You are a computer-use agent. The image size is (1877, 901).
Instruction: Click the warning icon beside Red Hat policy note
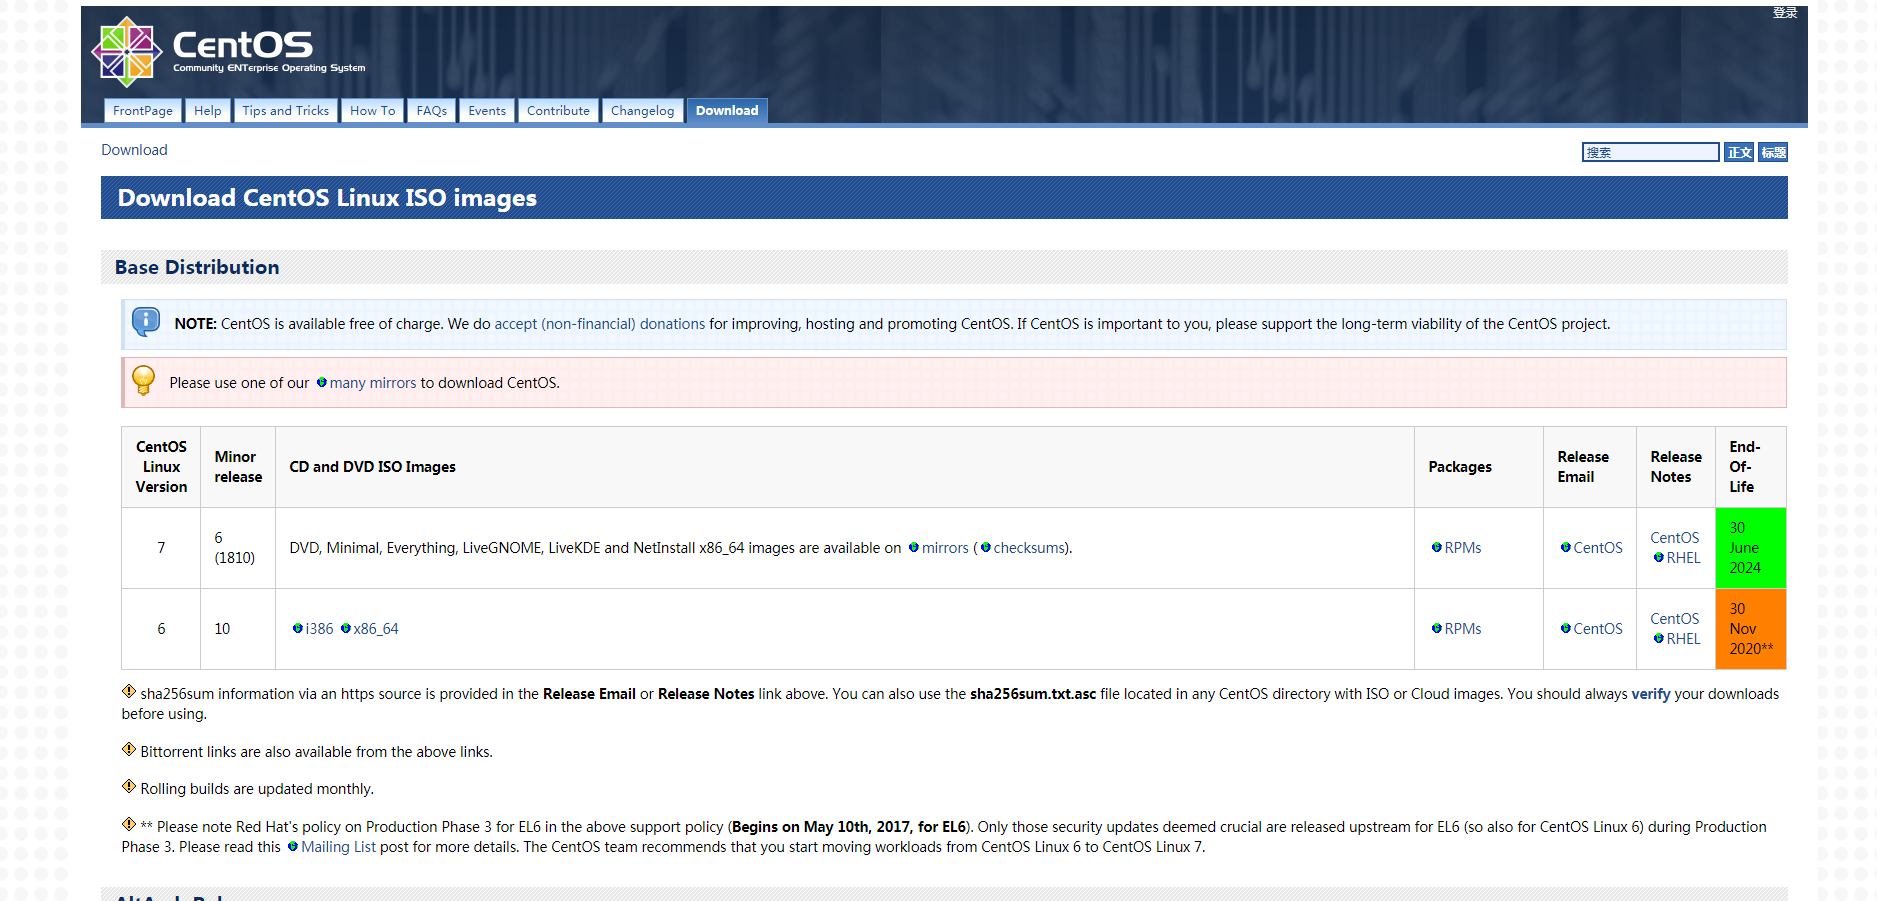pos(129,824)
